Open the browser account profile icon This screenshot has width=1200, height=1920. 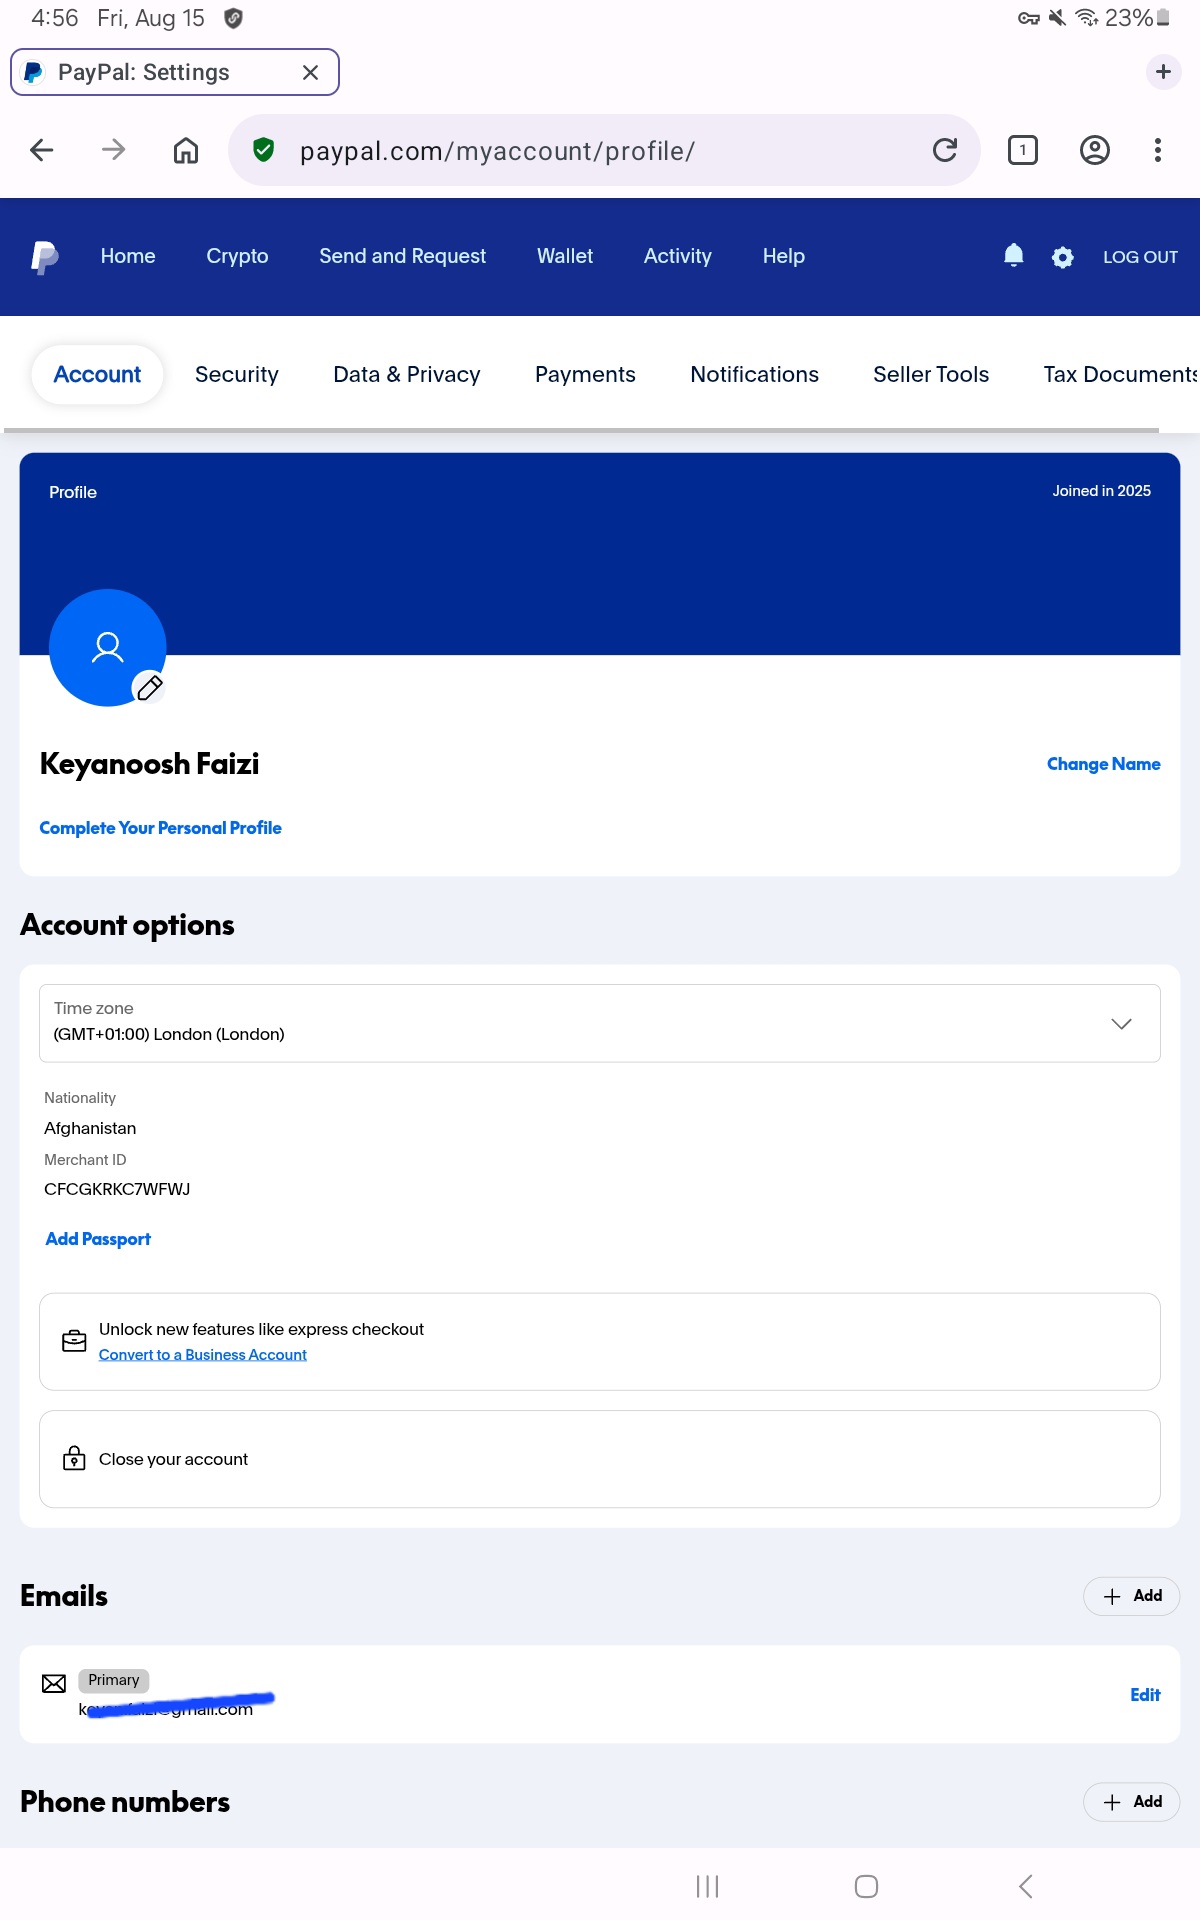pyautogui.click(x=1095, y=150)
